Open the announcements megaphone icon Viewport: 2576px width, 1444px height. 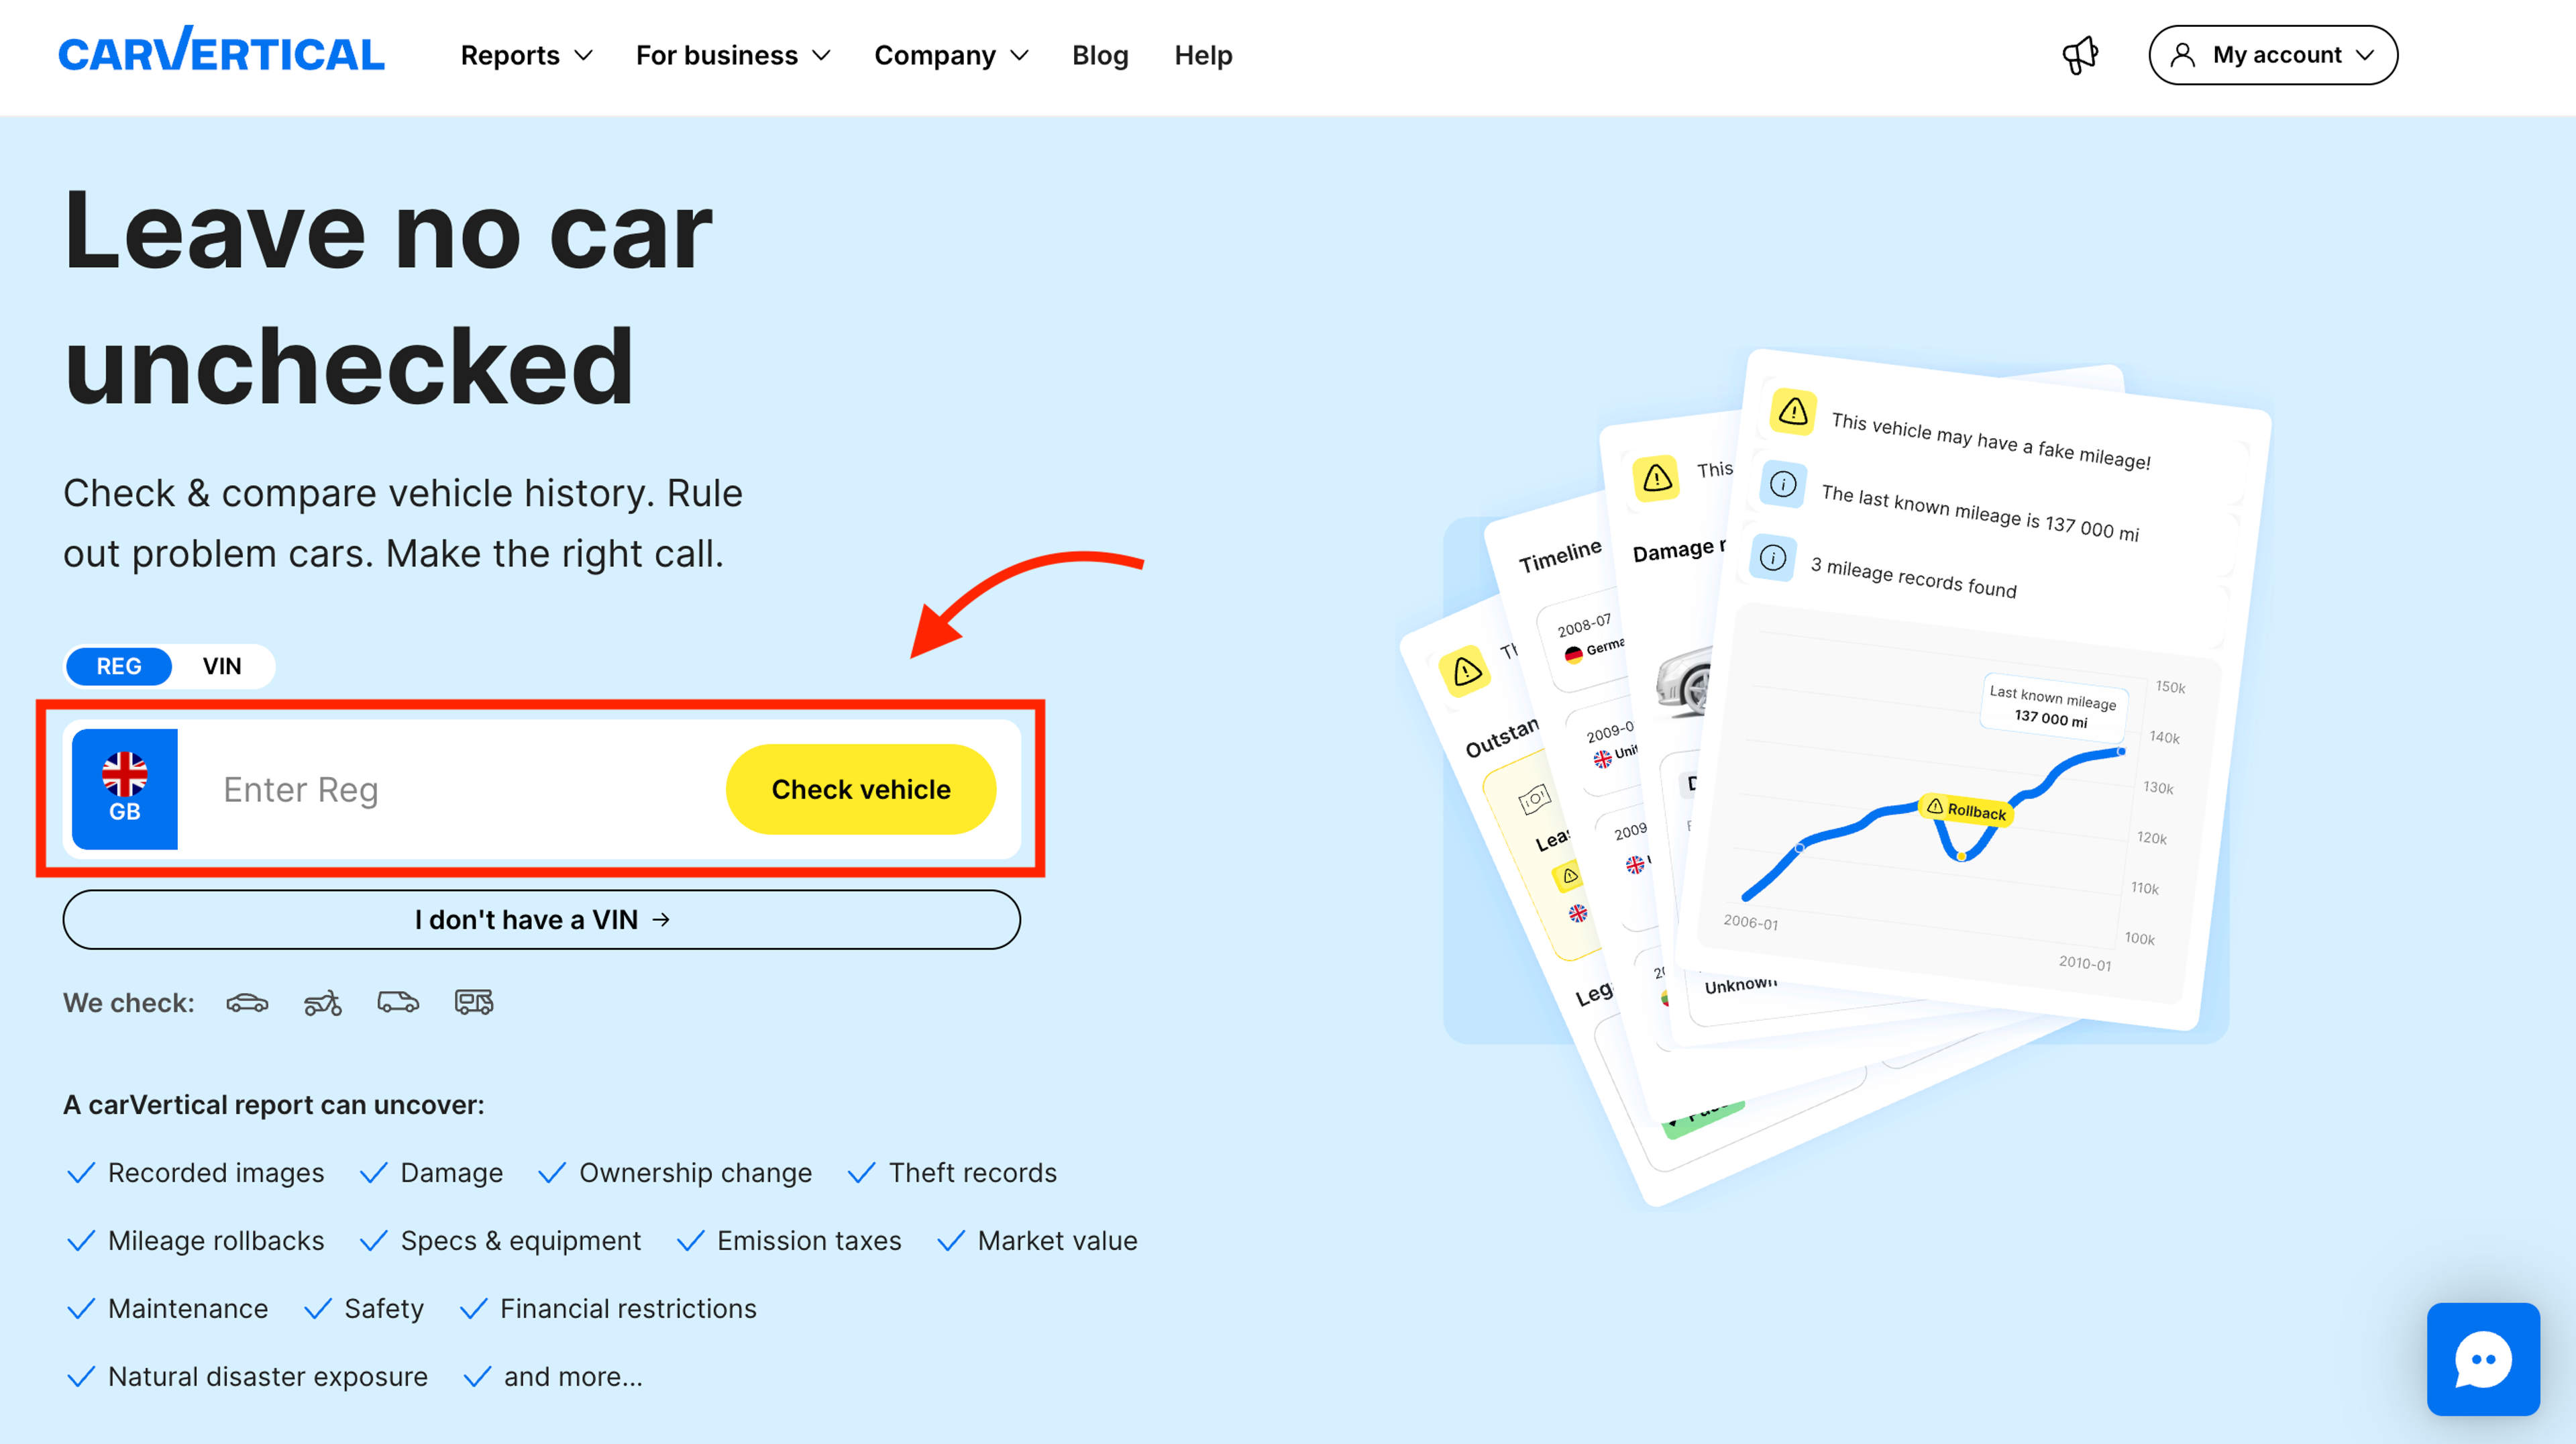coord(2080,55)
